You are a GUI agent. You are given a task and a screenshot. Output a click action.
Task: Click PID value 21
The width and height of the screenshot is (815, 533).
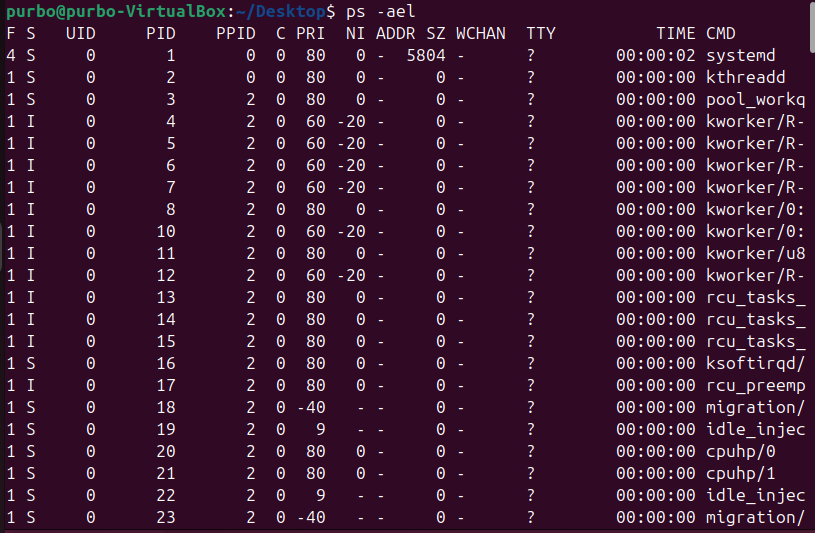(166, 473)
